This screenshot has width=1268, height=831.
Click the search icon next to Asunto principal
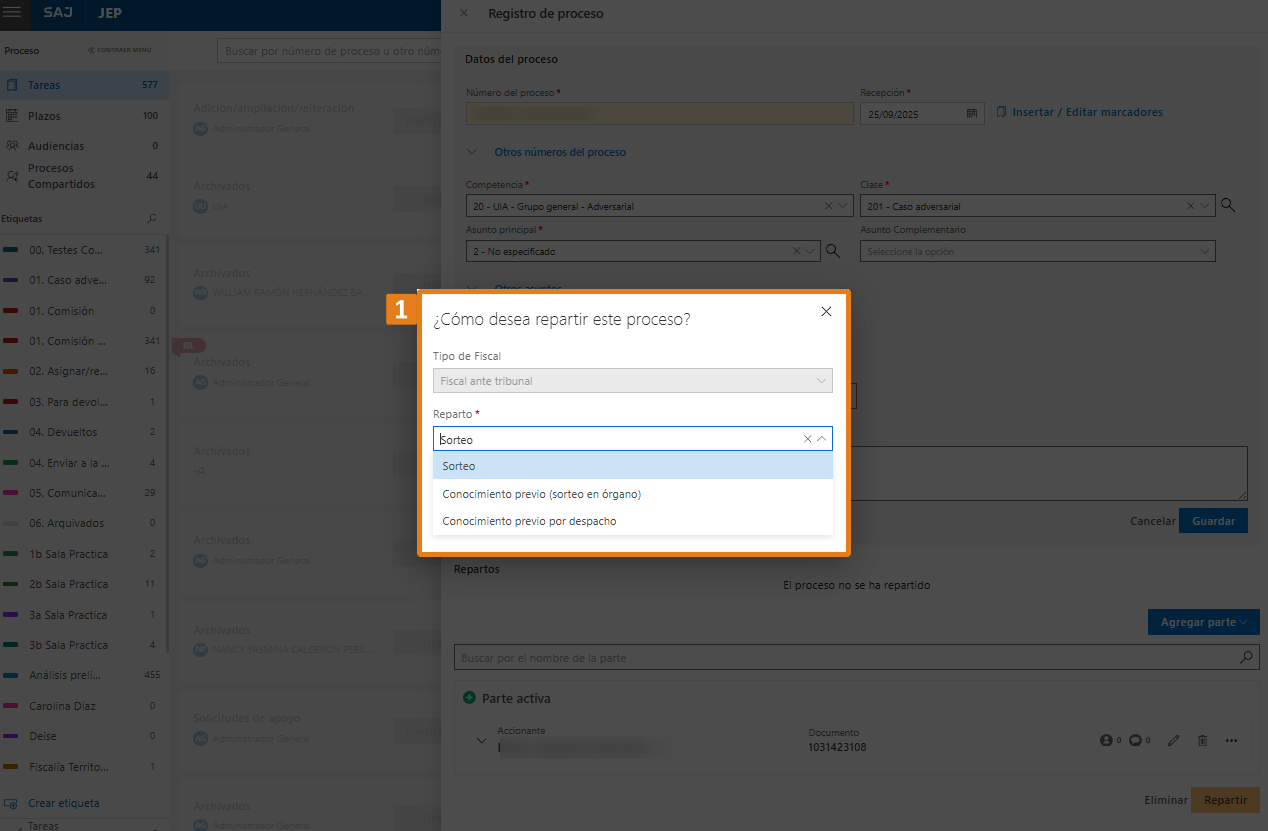click(x=832, y=251)
